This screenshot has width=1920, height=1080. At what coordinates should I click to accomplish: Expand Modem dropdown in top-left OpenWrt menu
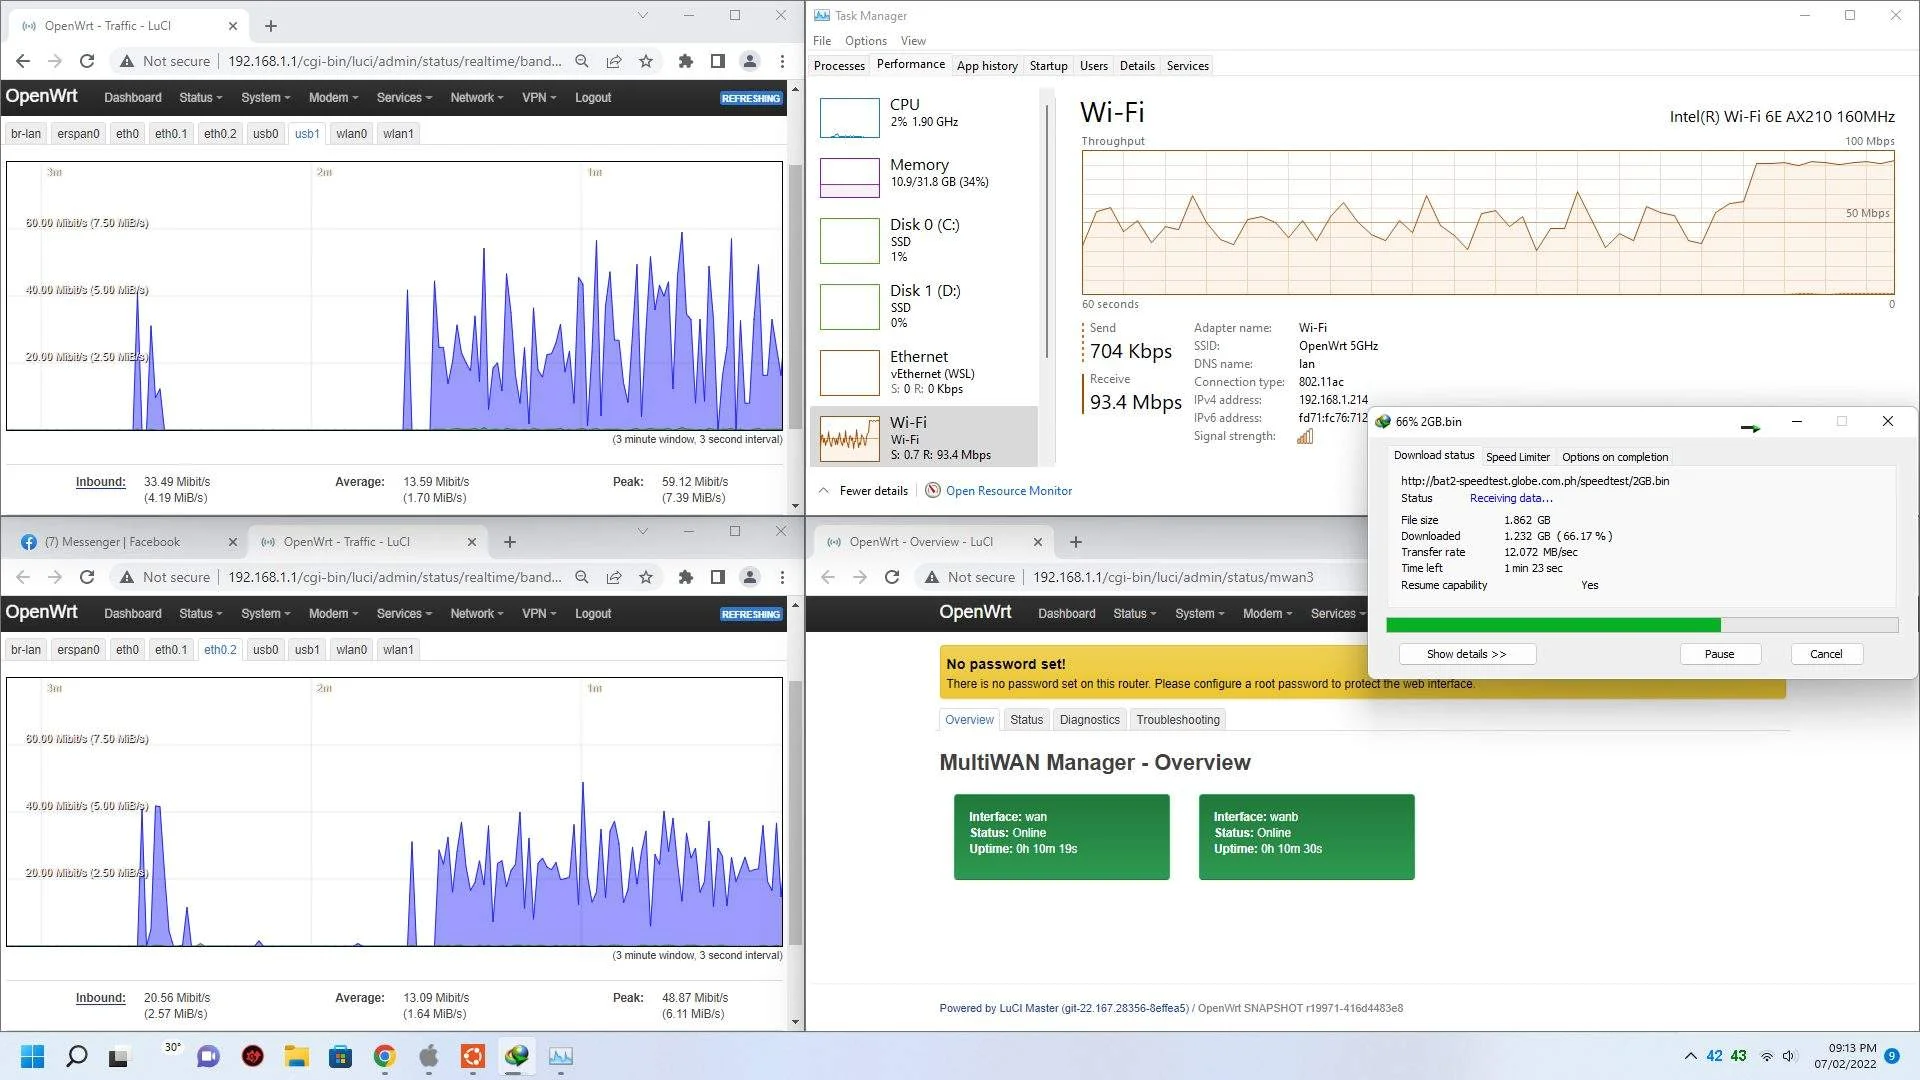click(333, 97)
